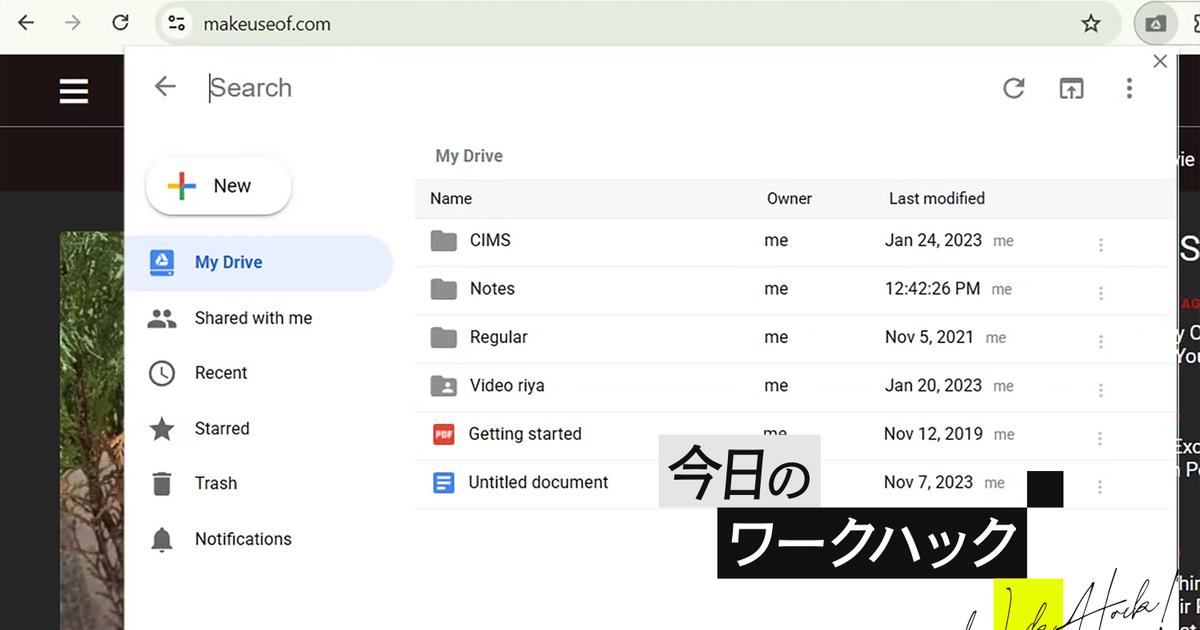Click the date 'Nov 7, 2023'

coord(928,482)
